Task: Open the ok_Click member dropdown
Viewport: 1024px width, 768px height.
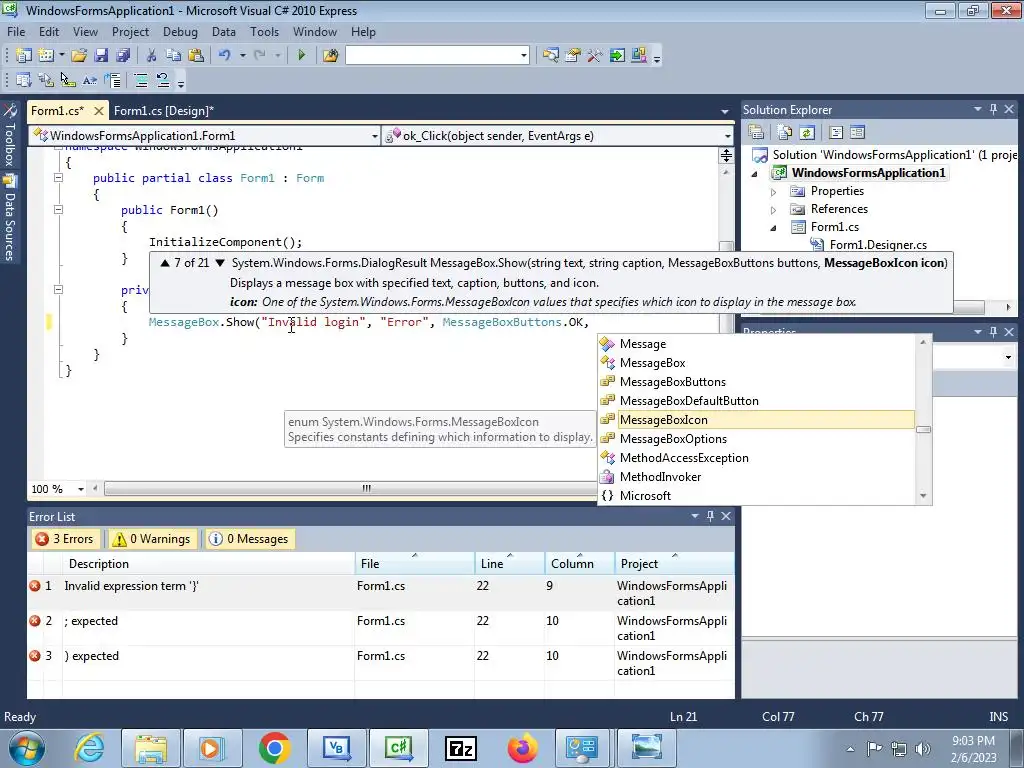Action: pos(728,136)
